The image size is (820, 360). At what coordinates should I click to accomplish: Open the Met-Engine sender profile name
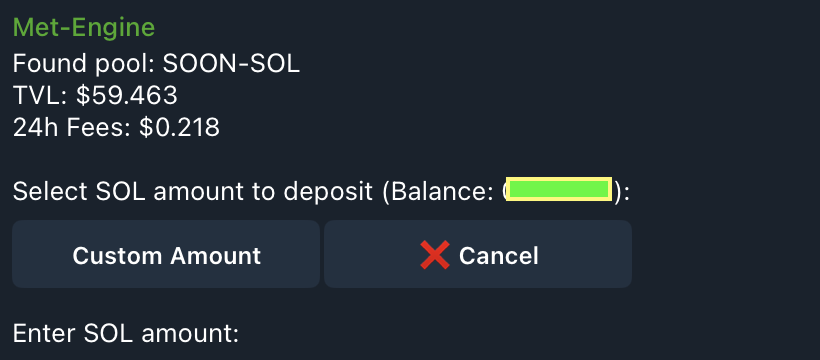point(84,27)
